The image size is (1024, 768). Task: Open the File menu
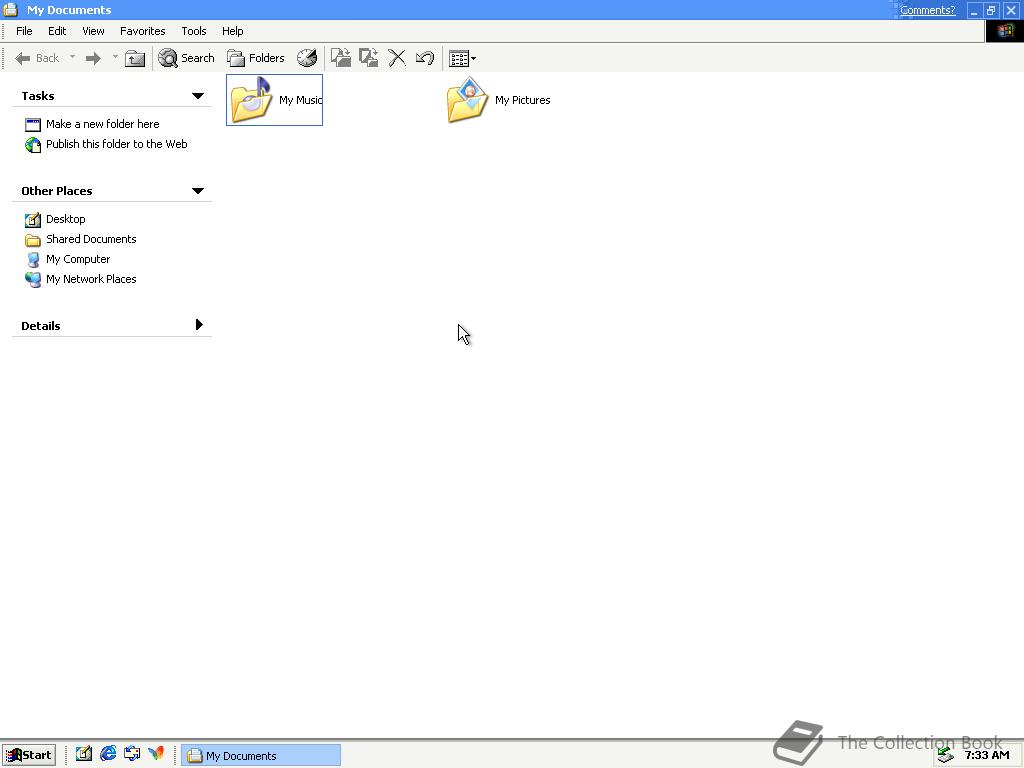[x=24, y=31]
